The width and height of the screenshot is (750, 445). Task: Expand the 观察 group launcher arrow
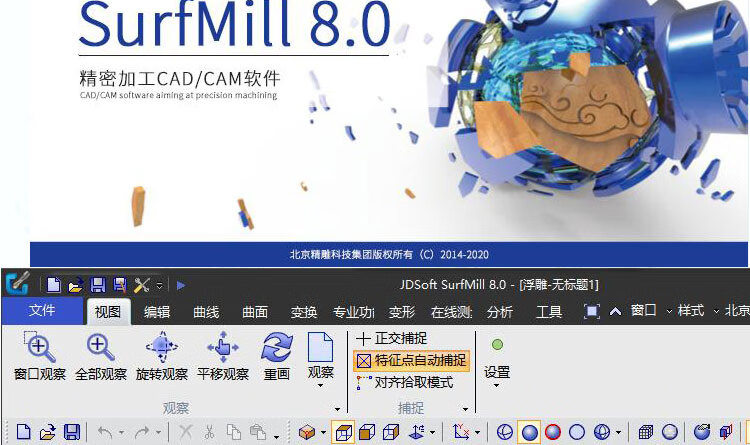click(x=338, y=409)
